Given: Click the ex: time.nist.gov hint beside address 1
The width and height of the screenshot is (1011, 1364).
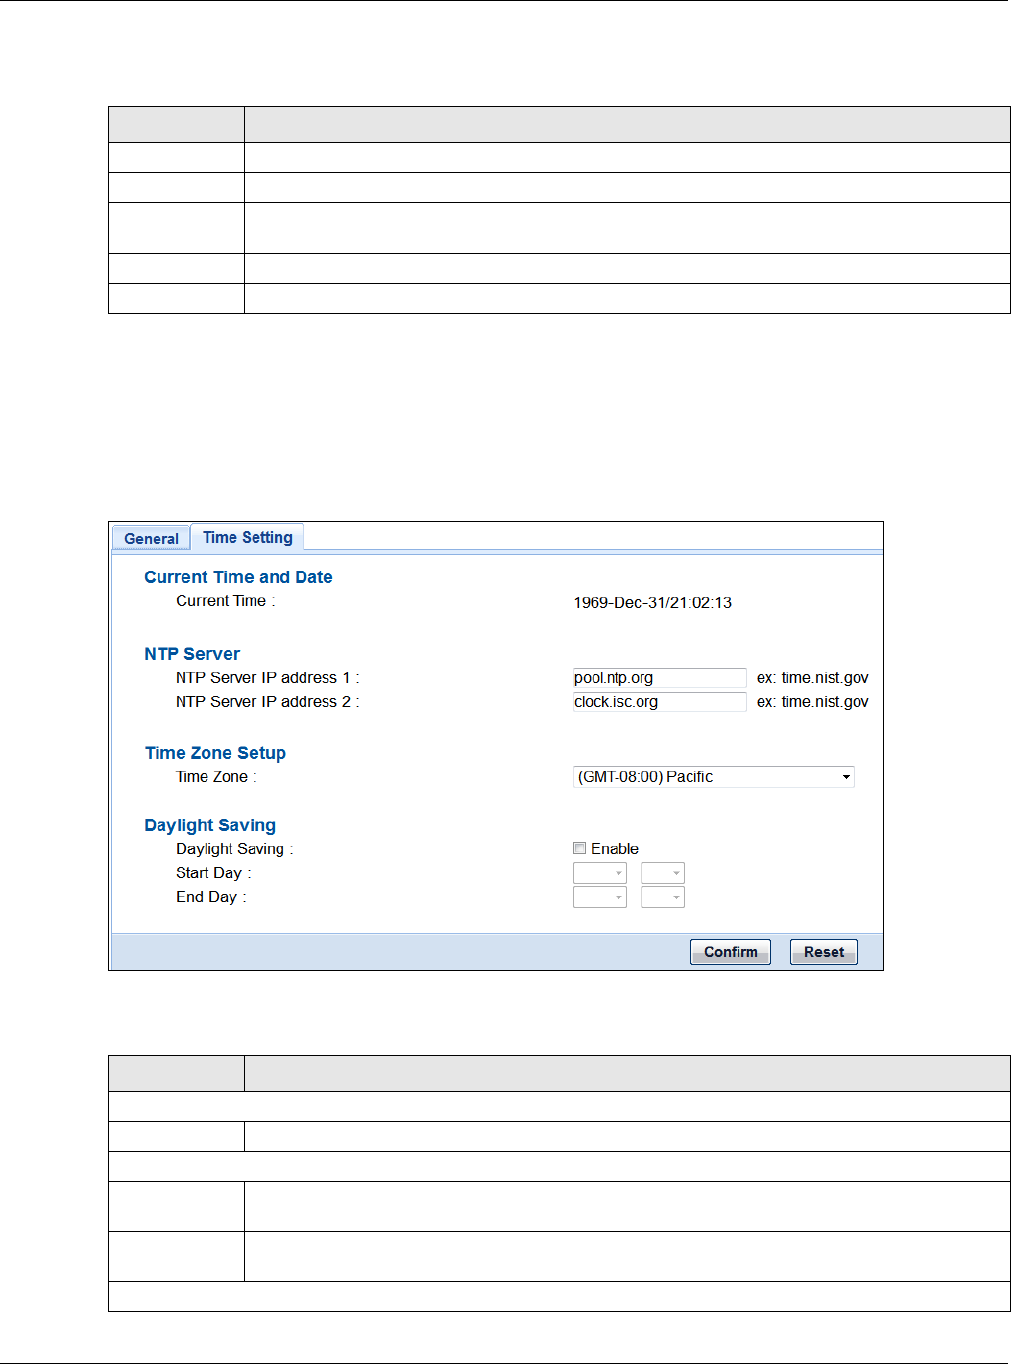Looking at the screenshot, I should [813, 678].
